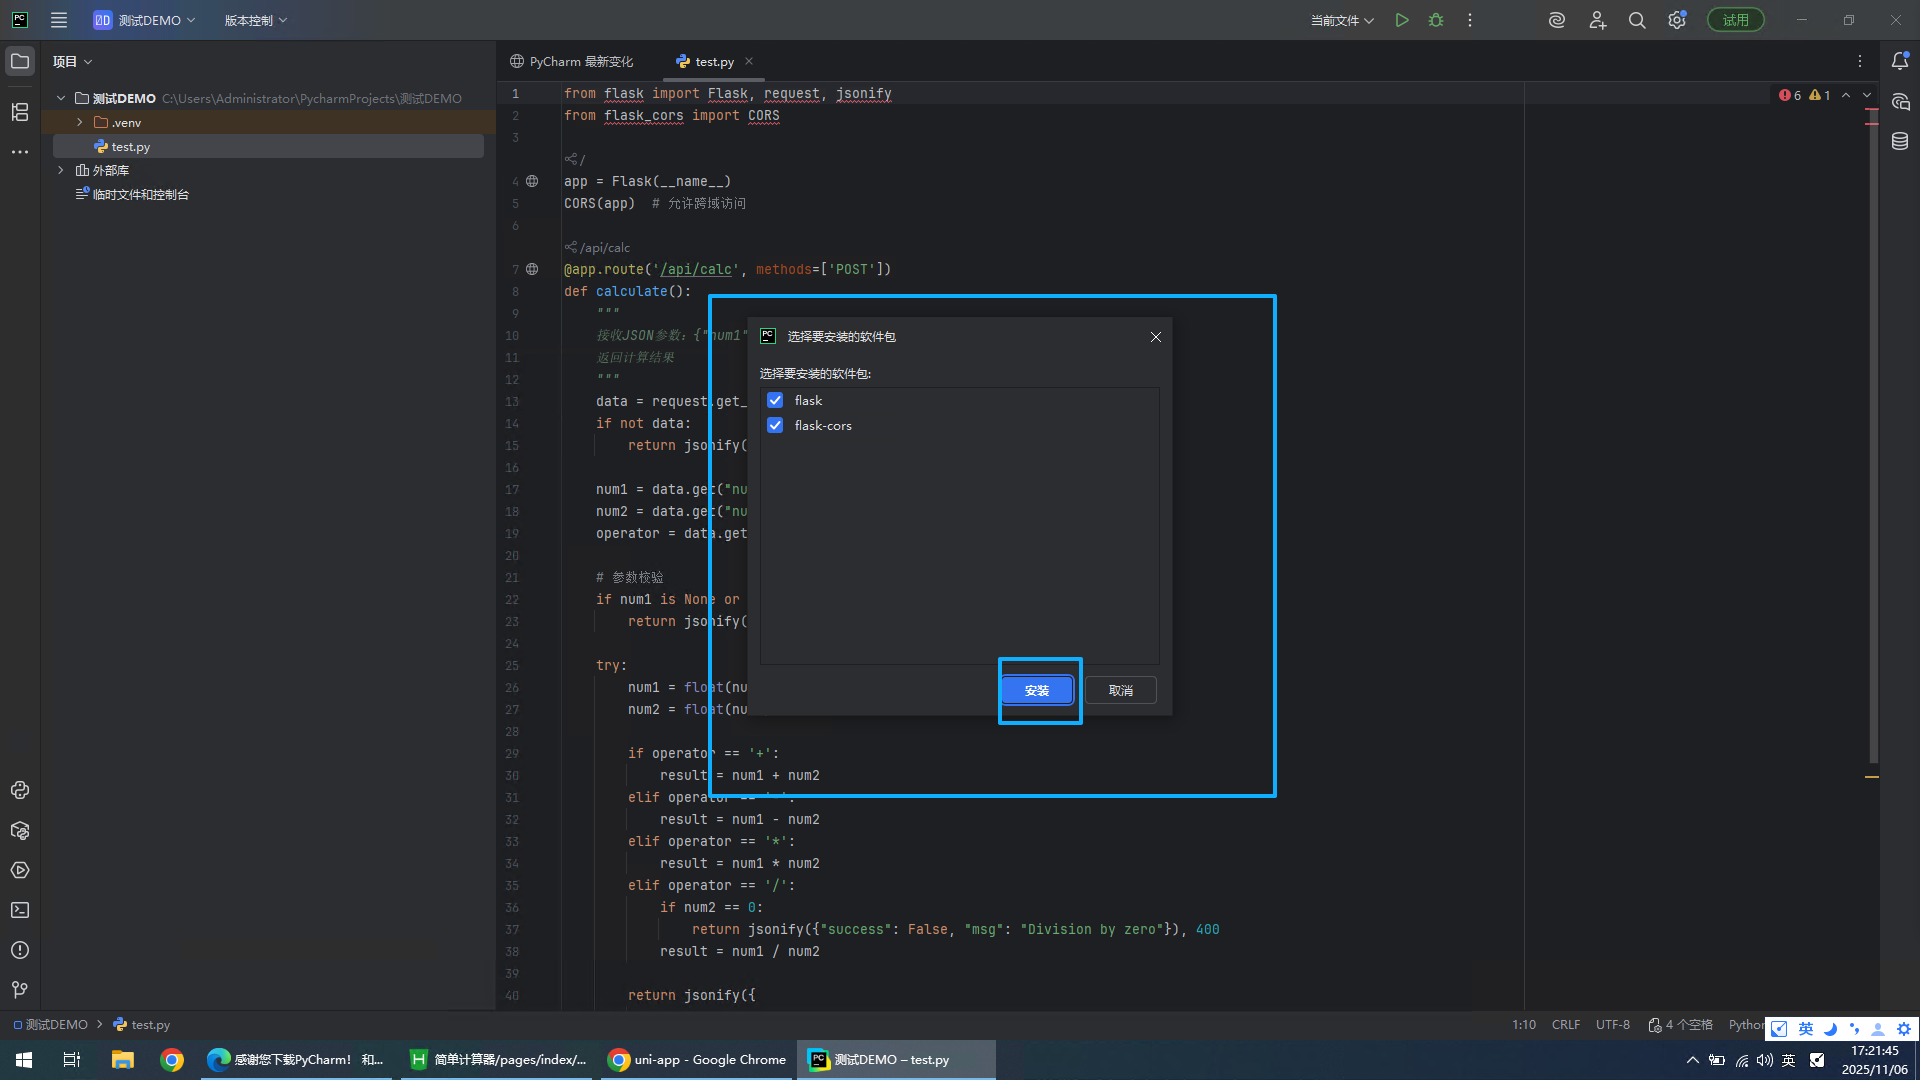Expand the .venv folder
1920x1080 pixels.
click(80, 122)
